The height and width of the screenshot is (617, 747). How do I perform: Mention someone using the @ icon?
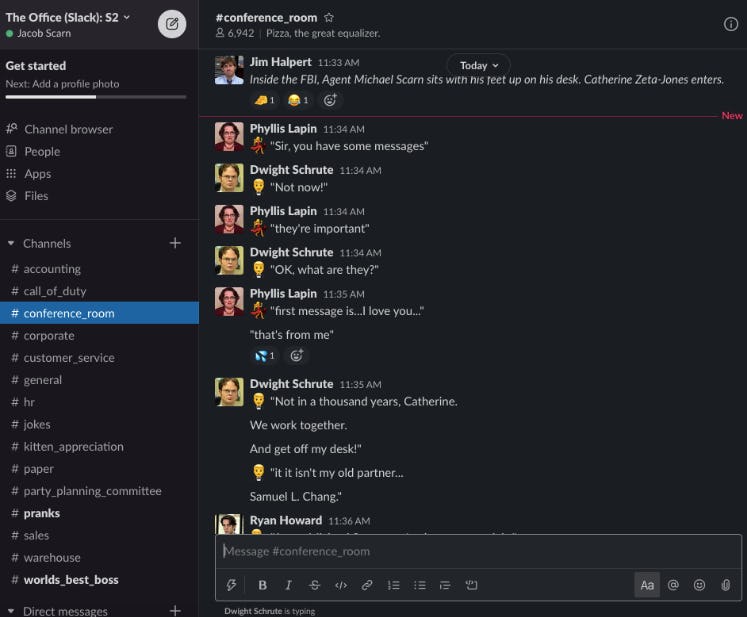coord(673,585)
